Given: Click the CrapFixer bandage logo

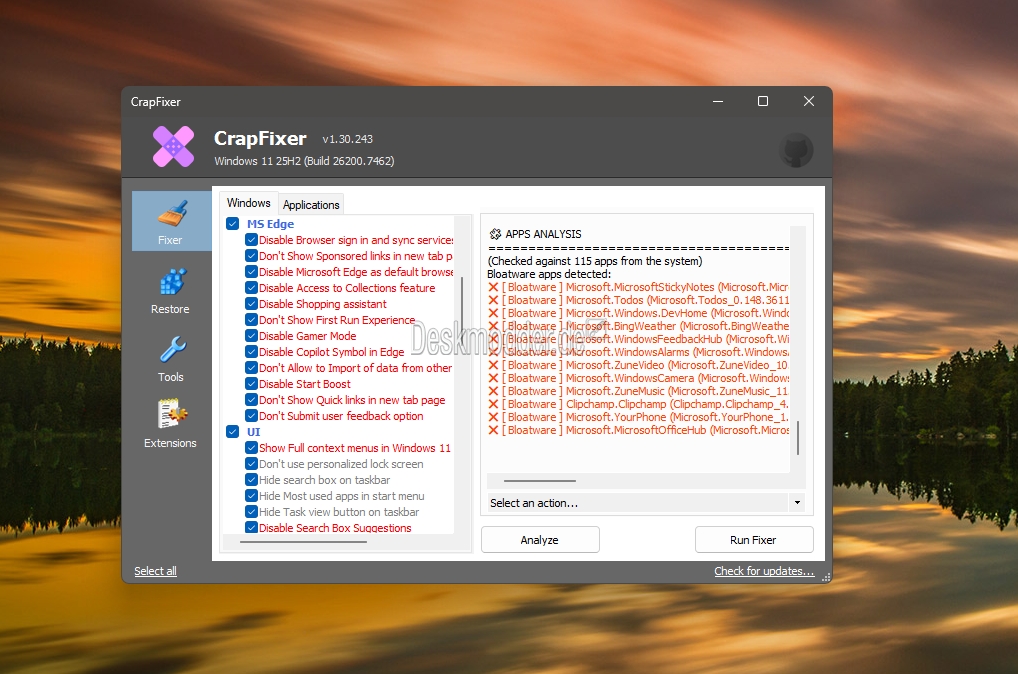Looking at the screenshot, I should 172,146.
